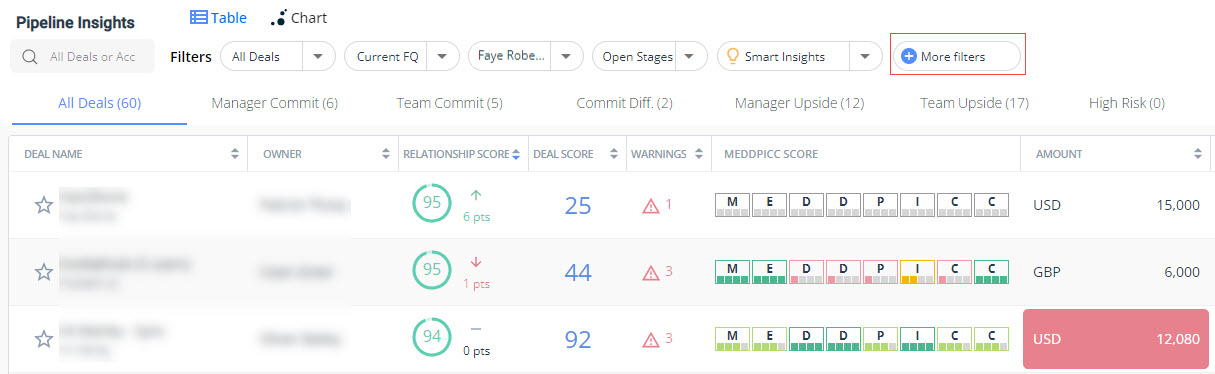Screen dimensions: 1215x374
Task: Click the yellow I box in the score 44 row
Action: coord(917,272)
